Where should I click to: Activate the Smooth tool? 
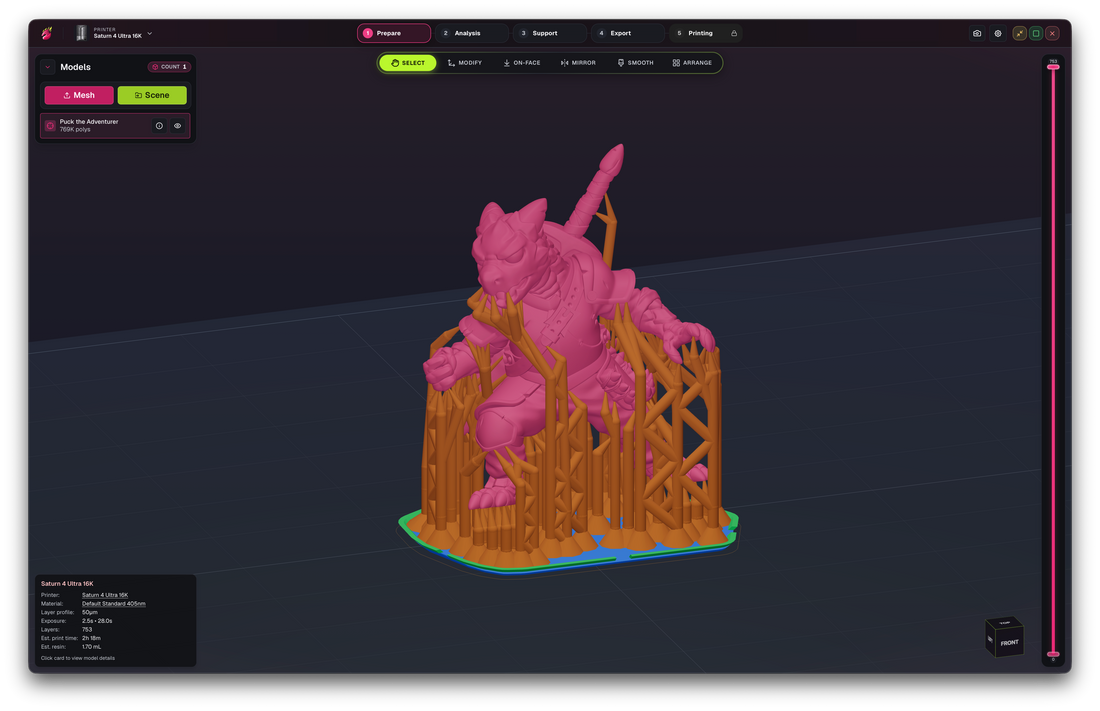(636, 63)
